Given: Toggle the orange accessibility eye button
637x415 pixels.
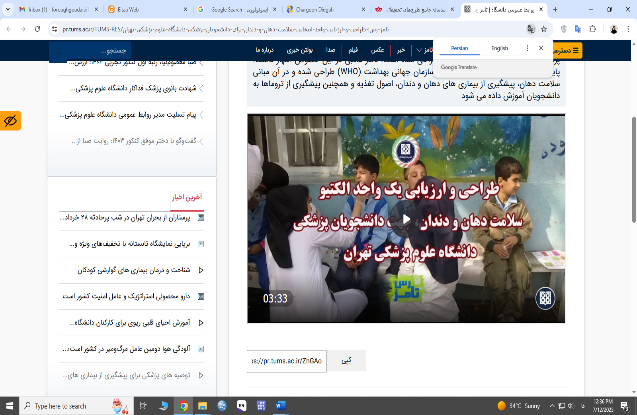Looking at the screenshot, I should click(x=10, y=121).
